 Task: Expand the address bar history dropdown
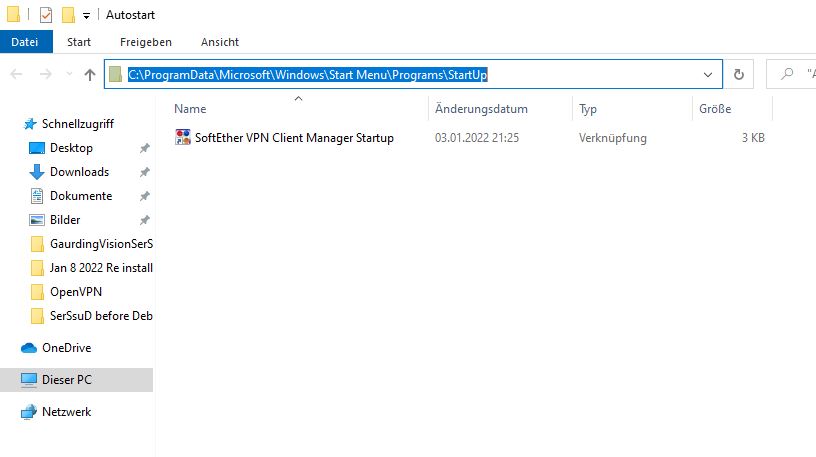pyautogui.click(x=708, y=74)
